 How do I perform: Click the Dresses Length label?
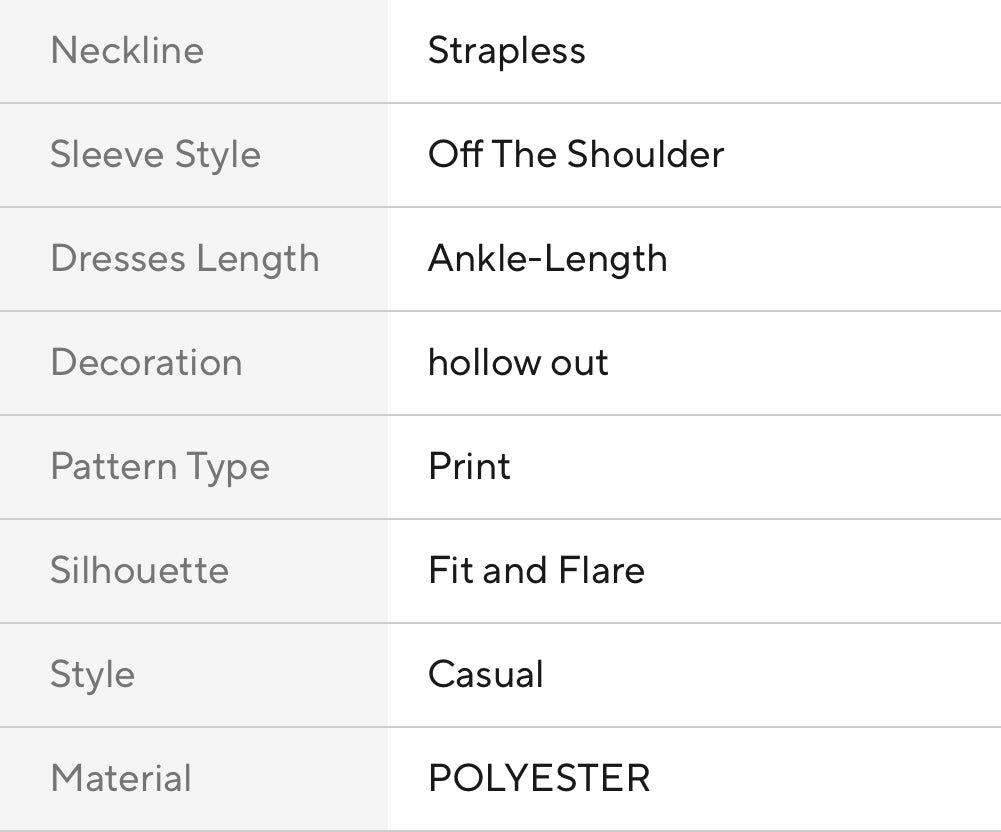(185, 258)
